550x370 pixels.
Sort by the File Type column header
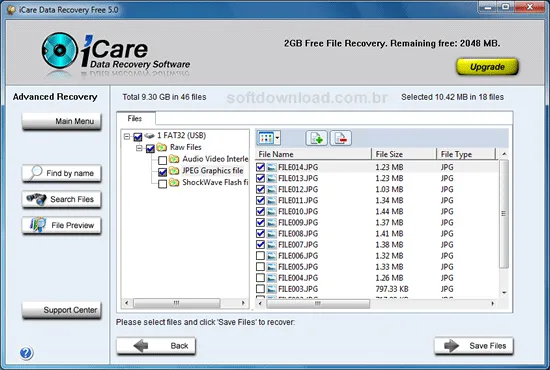[466, 154]
